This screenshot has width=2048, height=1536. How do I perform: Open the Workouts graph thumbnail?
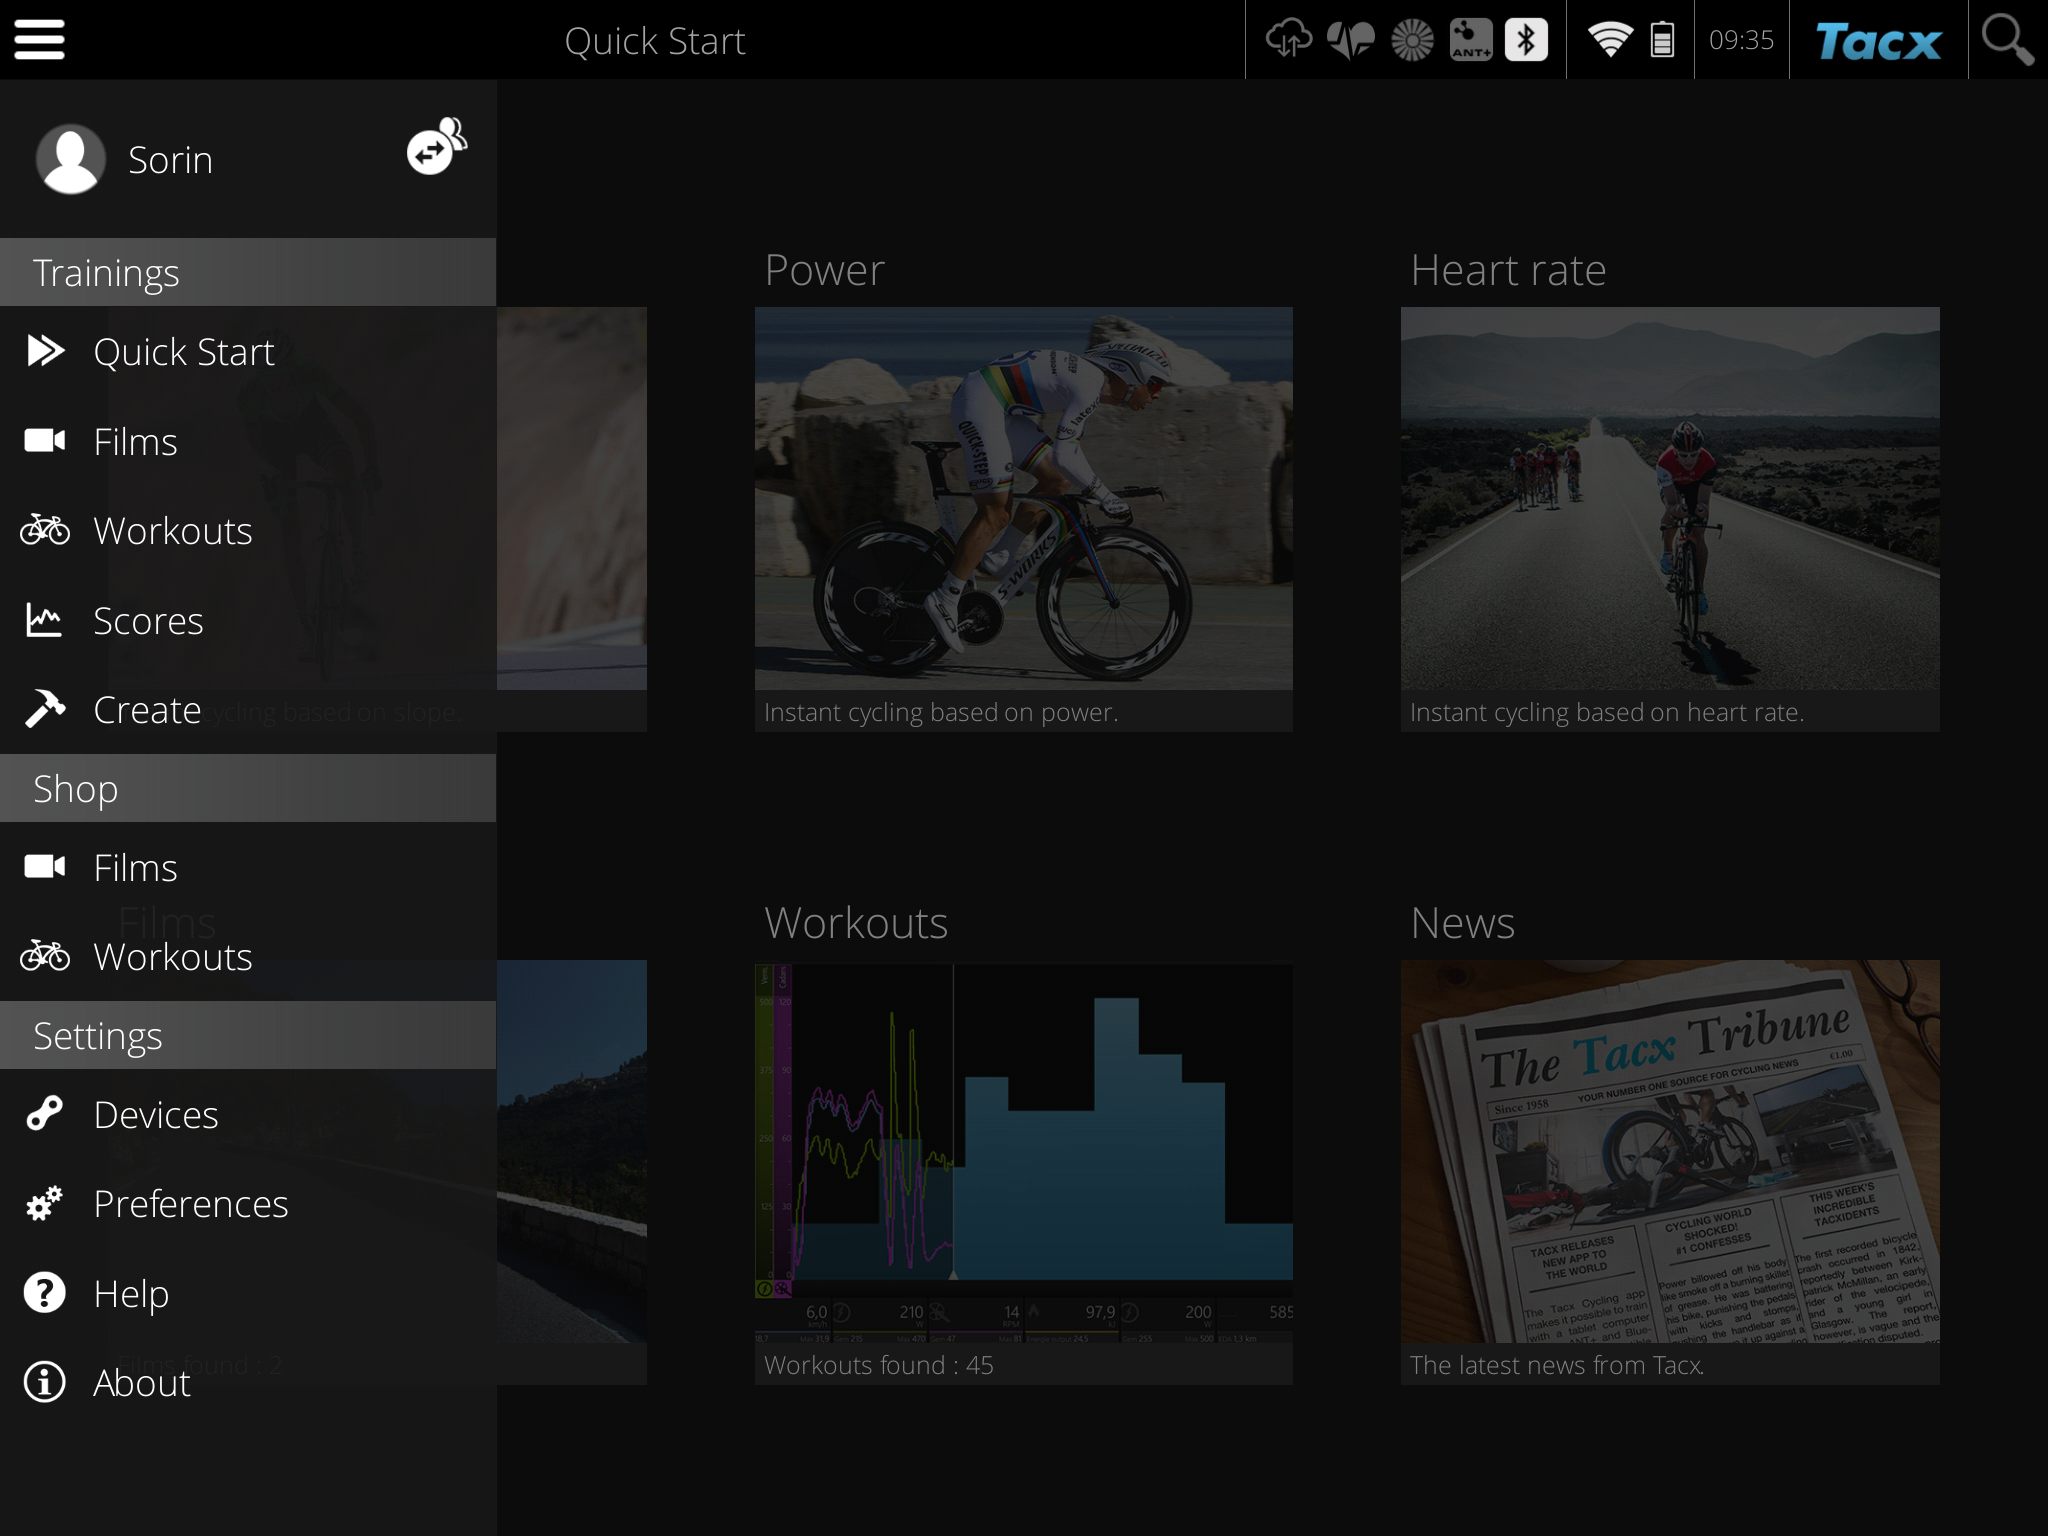1024,1151
